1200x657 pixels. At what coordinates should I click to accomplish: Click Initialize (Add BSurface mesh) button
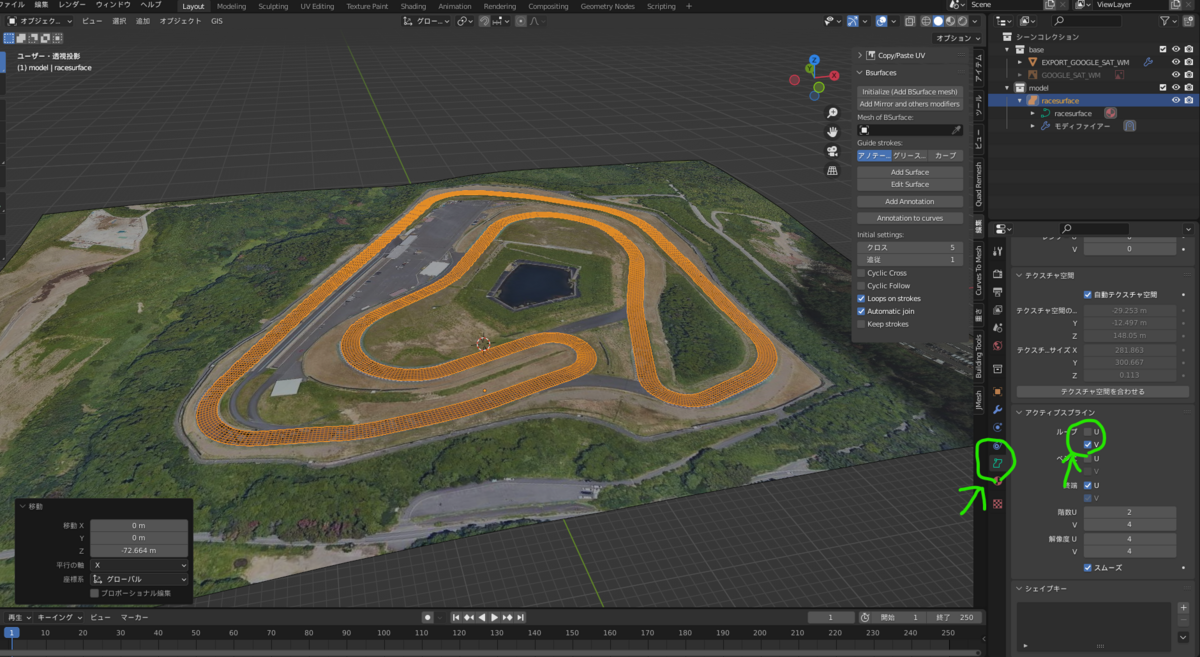pyautogui.click(x=910, y=91)
